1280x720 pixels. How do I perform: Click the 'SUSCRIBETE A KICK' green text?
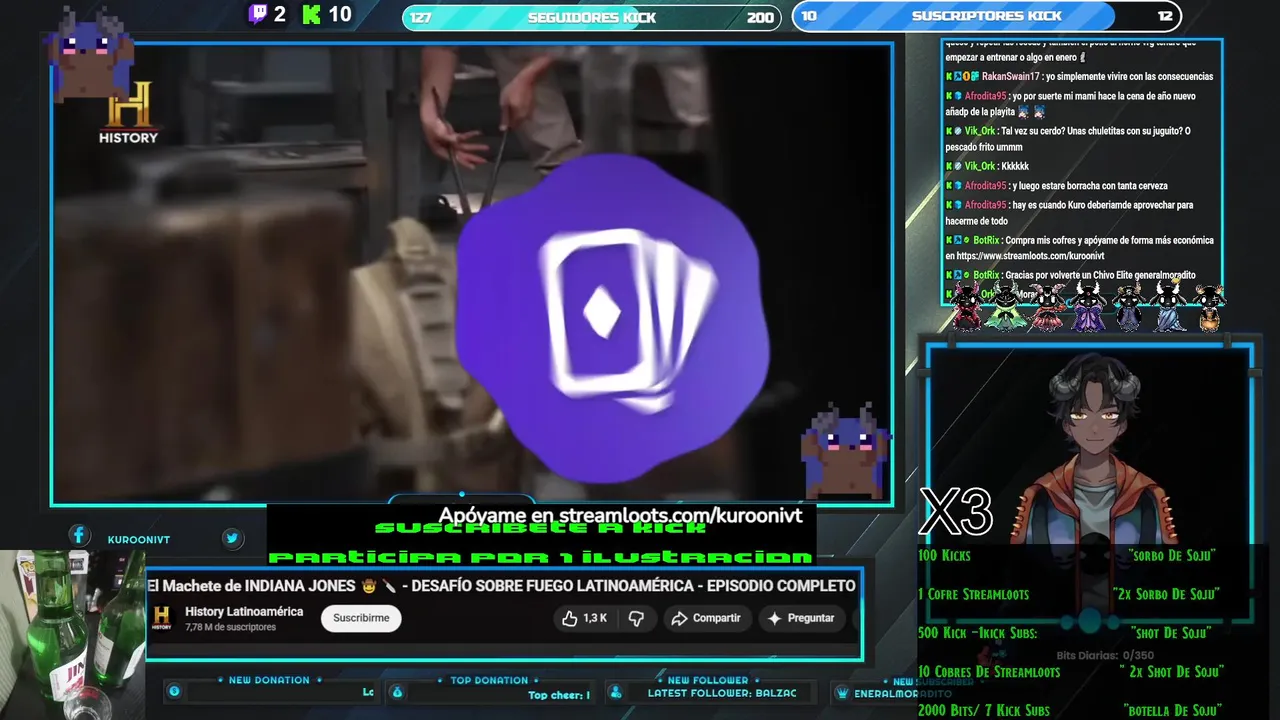[x=540, y=528]
